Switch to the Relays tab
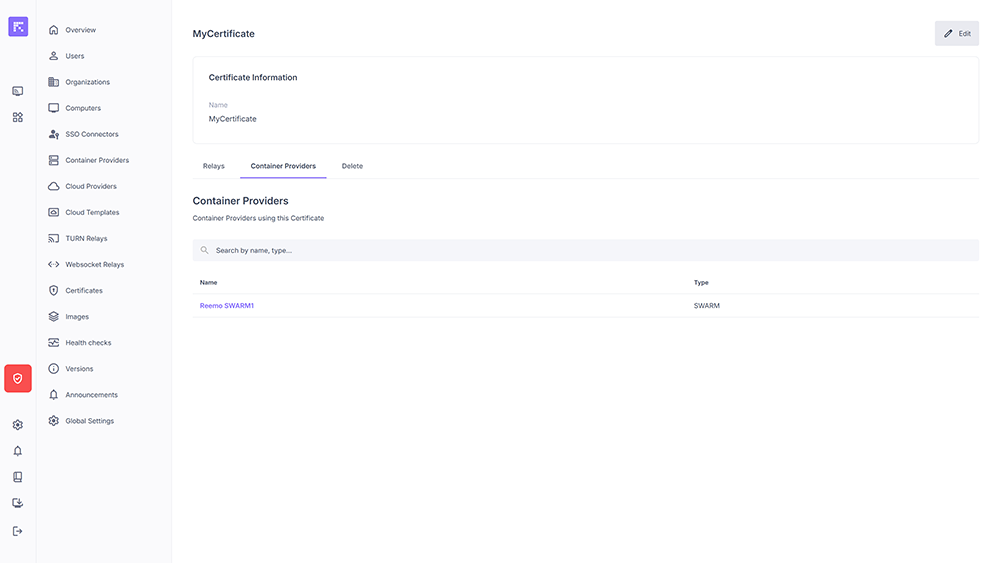Viewport: 1000px width, 563px height. [214, 166]
